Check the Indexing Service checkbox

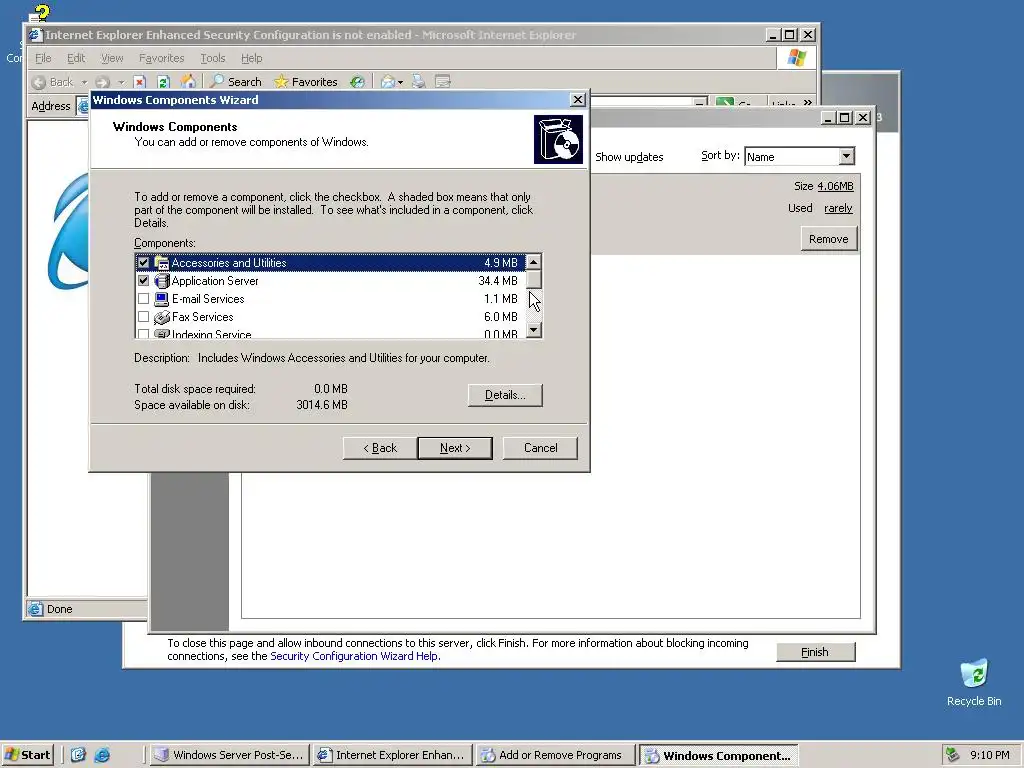point(144,334)
